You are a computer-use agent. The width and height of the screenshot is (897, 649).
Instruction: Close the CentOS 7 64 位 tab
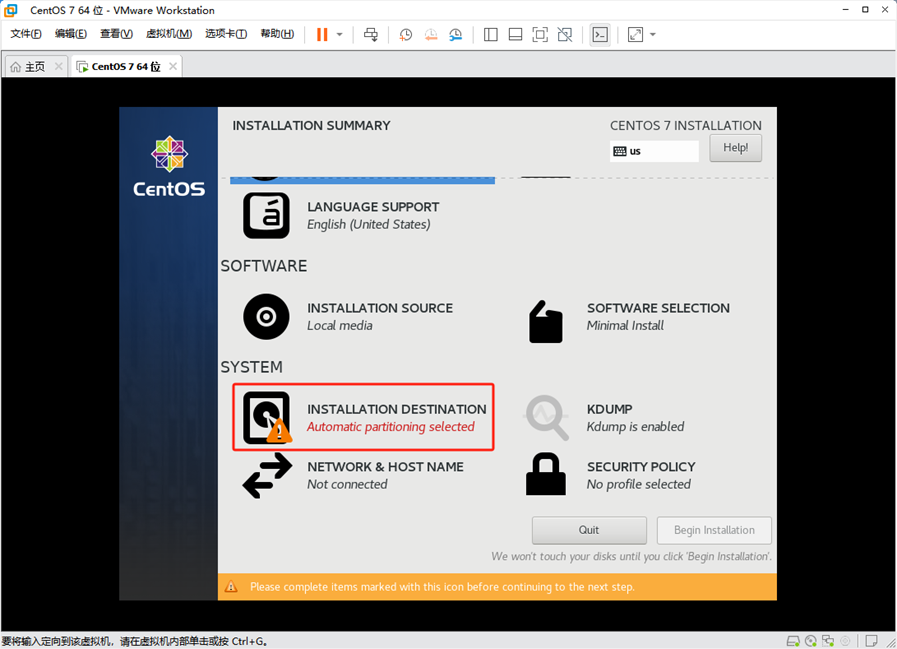[x=173, y=66]
